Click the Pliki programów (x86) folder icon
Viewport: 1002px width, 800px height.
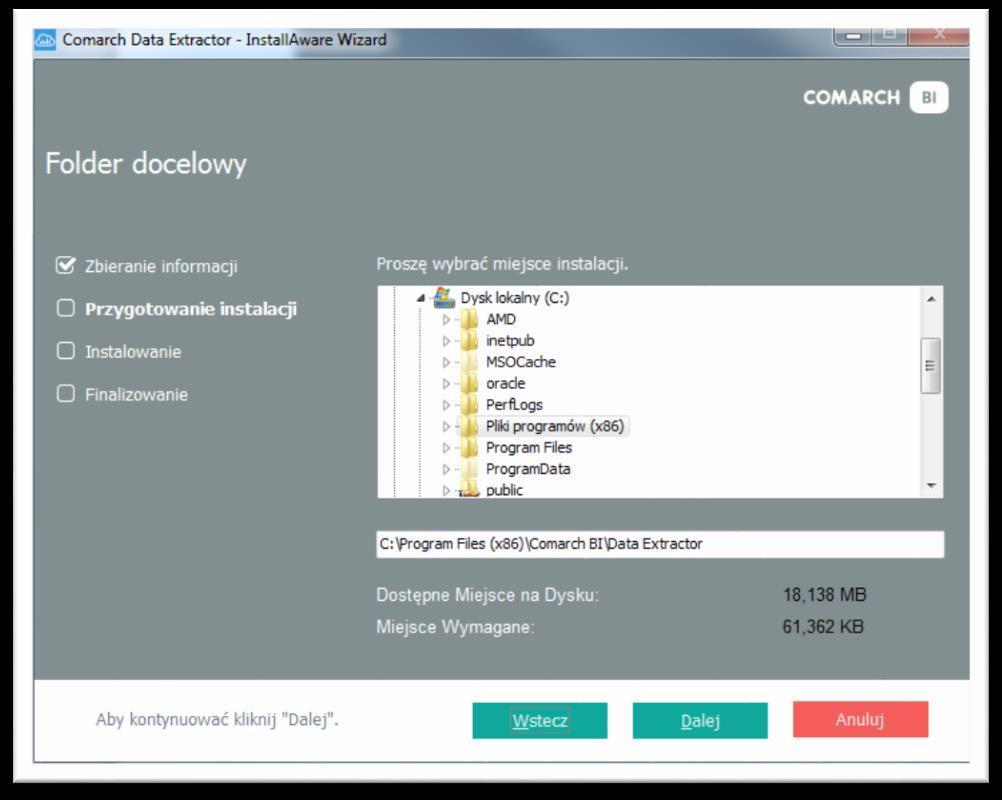[x=470, y=426]
